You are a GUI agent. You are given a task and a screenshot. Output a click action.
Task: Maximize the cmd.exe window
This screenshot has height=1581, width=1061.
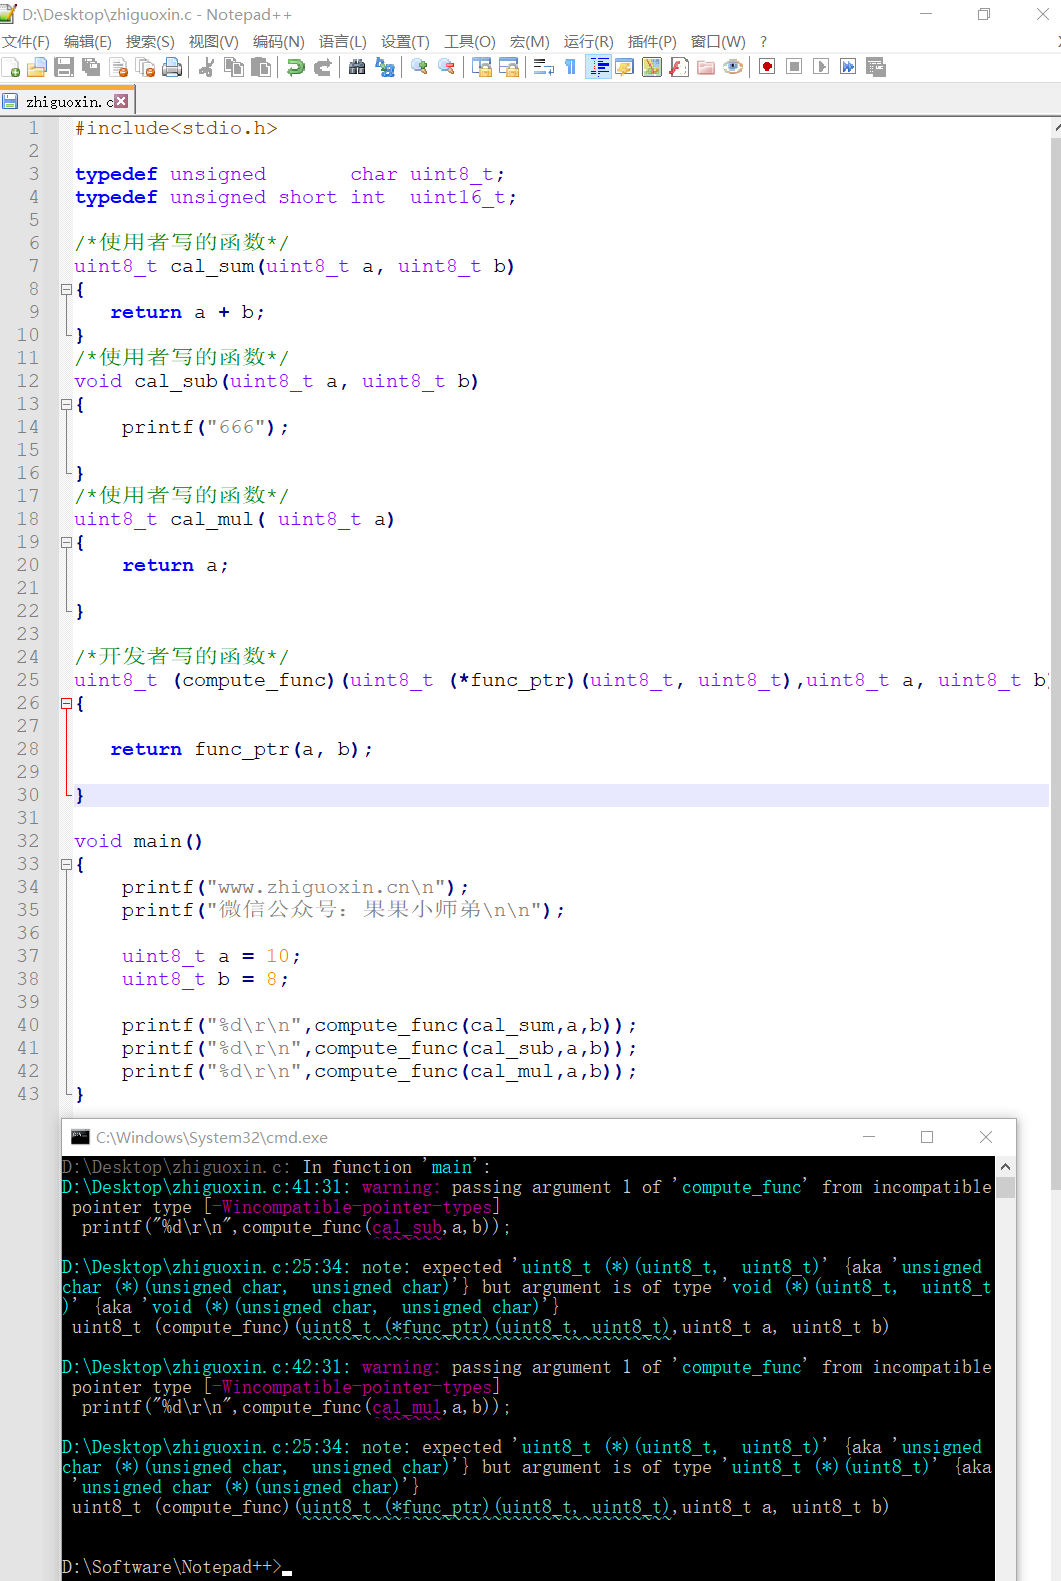pos(927,1137)
